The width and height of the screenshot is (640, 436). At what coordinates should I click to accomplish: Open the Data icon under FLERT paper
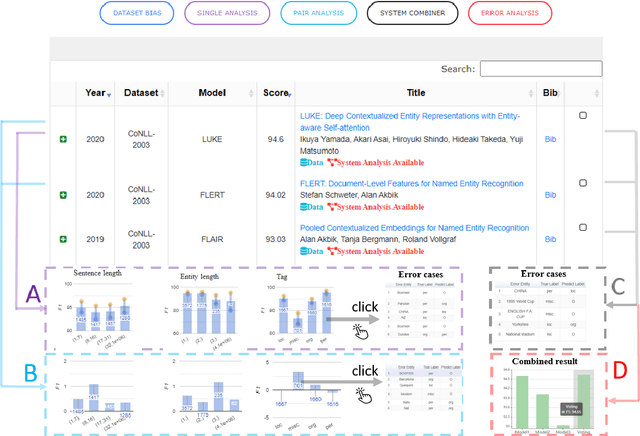313,206
